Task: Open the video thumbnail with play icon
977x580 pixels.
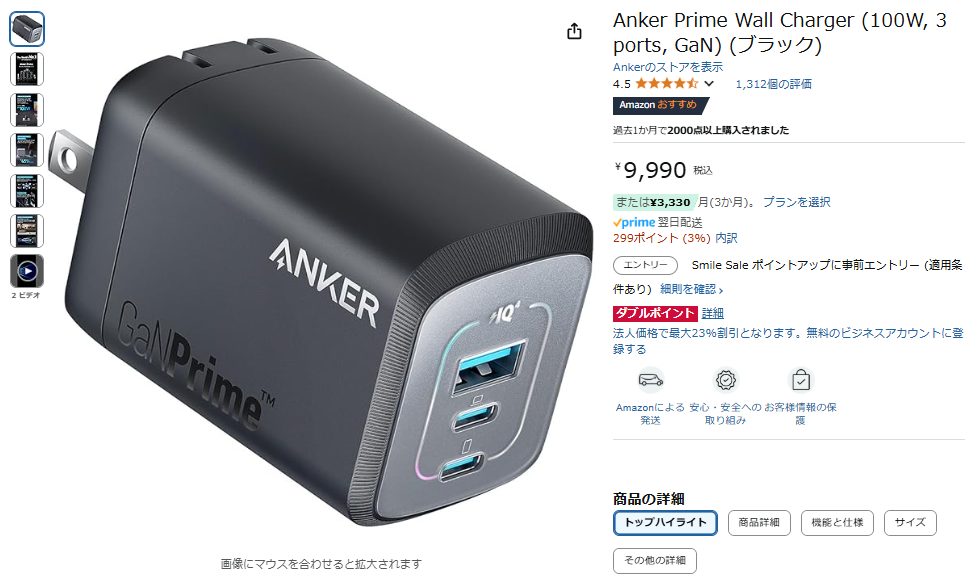Action: point(27,271)
